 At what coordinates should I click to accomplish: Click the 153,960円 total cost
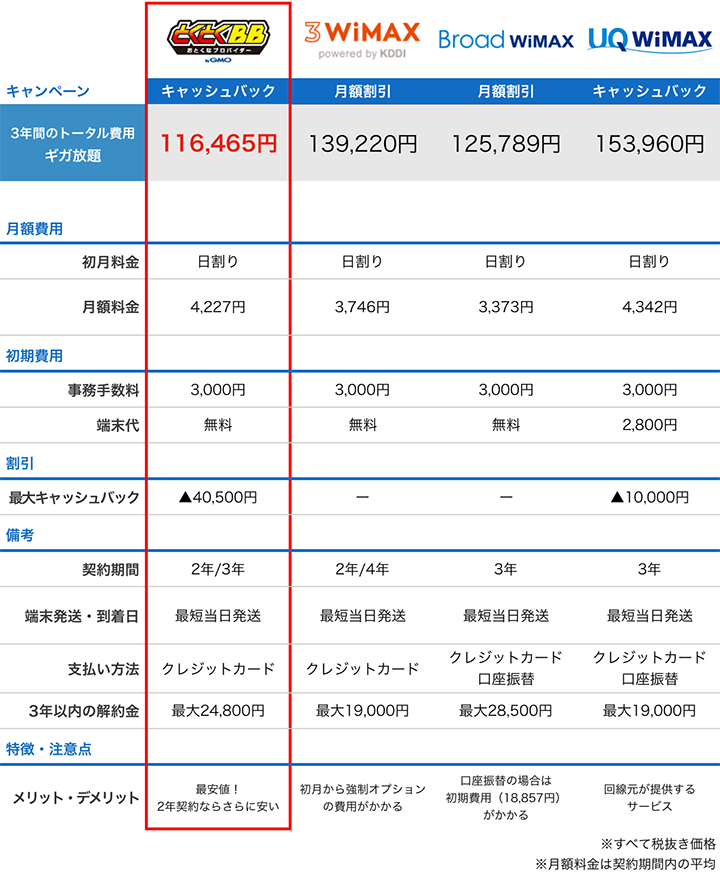pyautogui.click(x=650, y=144)
